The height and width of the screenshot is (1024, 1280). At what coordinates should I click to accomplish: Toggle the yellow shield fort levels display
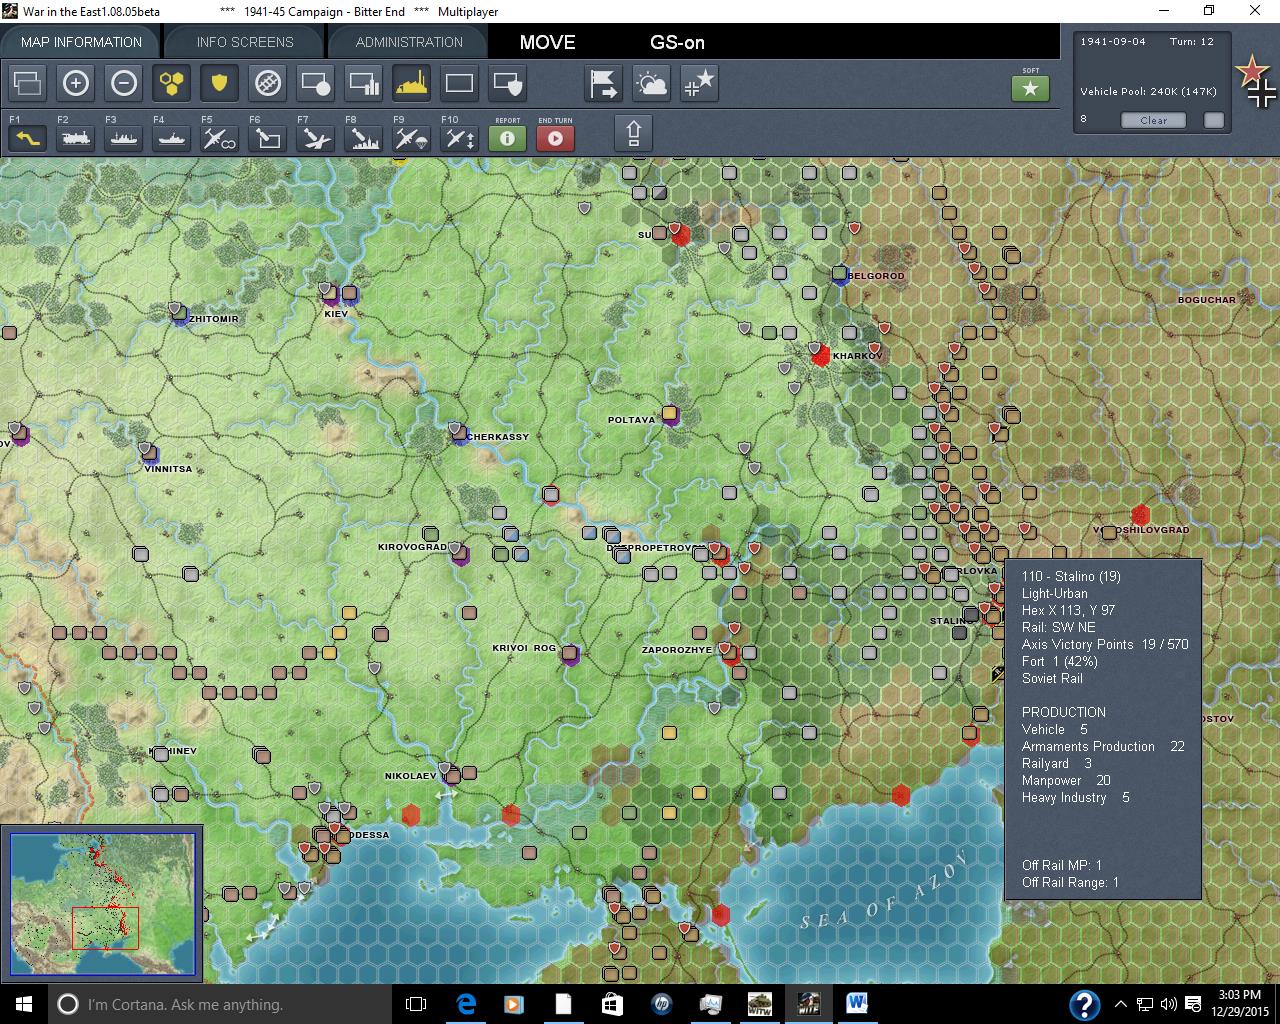pos(220,83)
